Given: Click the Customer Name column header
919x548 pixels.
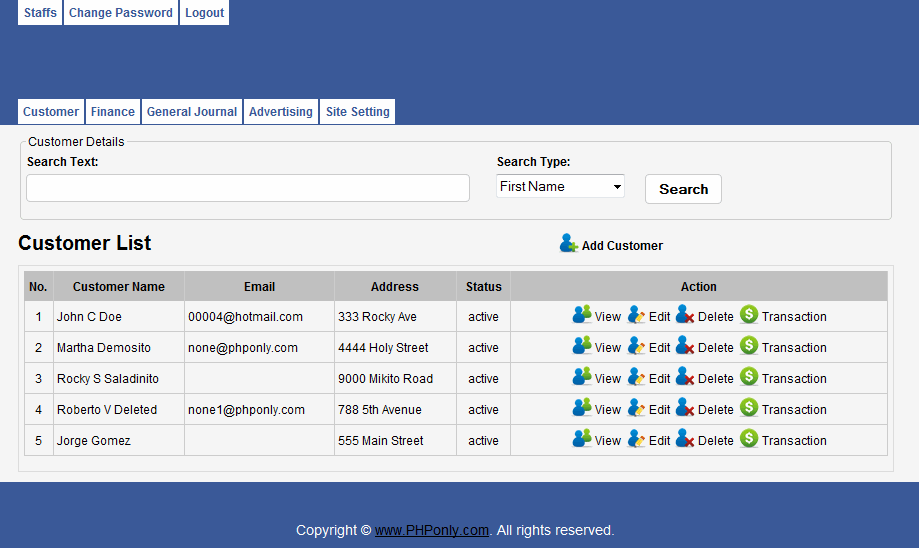Looking at the screenshot, I should pos(119,287).
